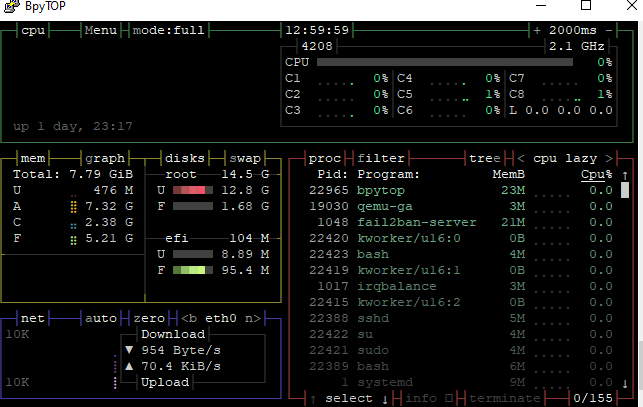Select bash process with PID 22423
The image size is (643, 407).
[461, 254]
